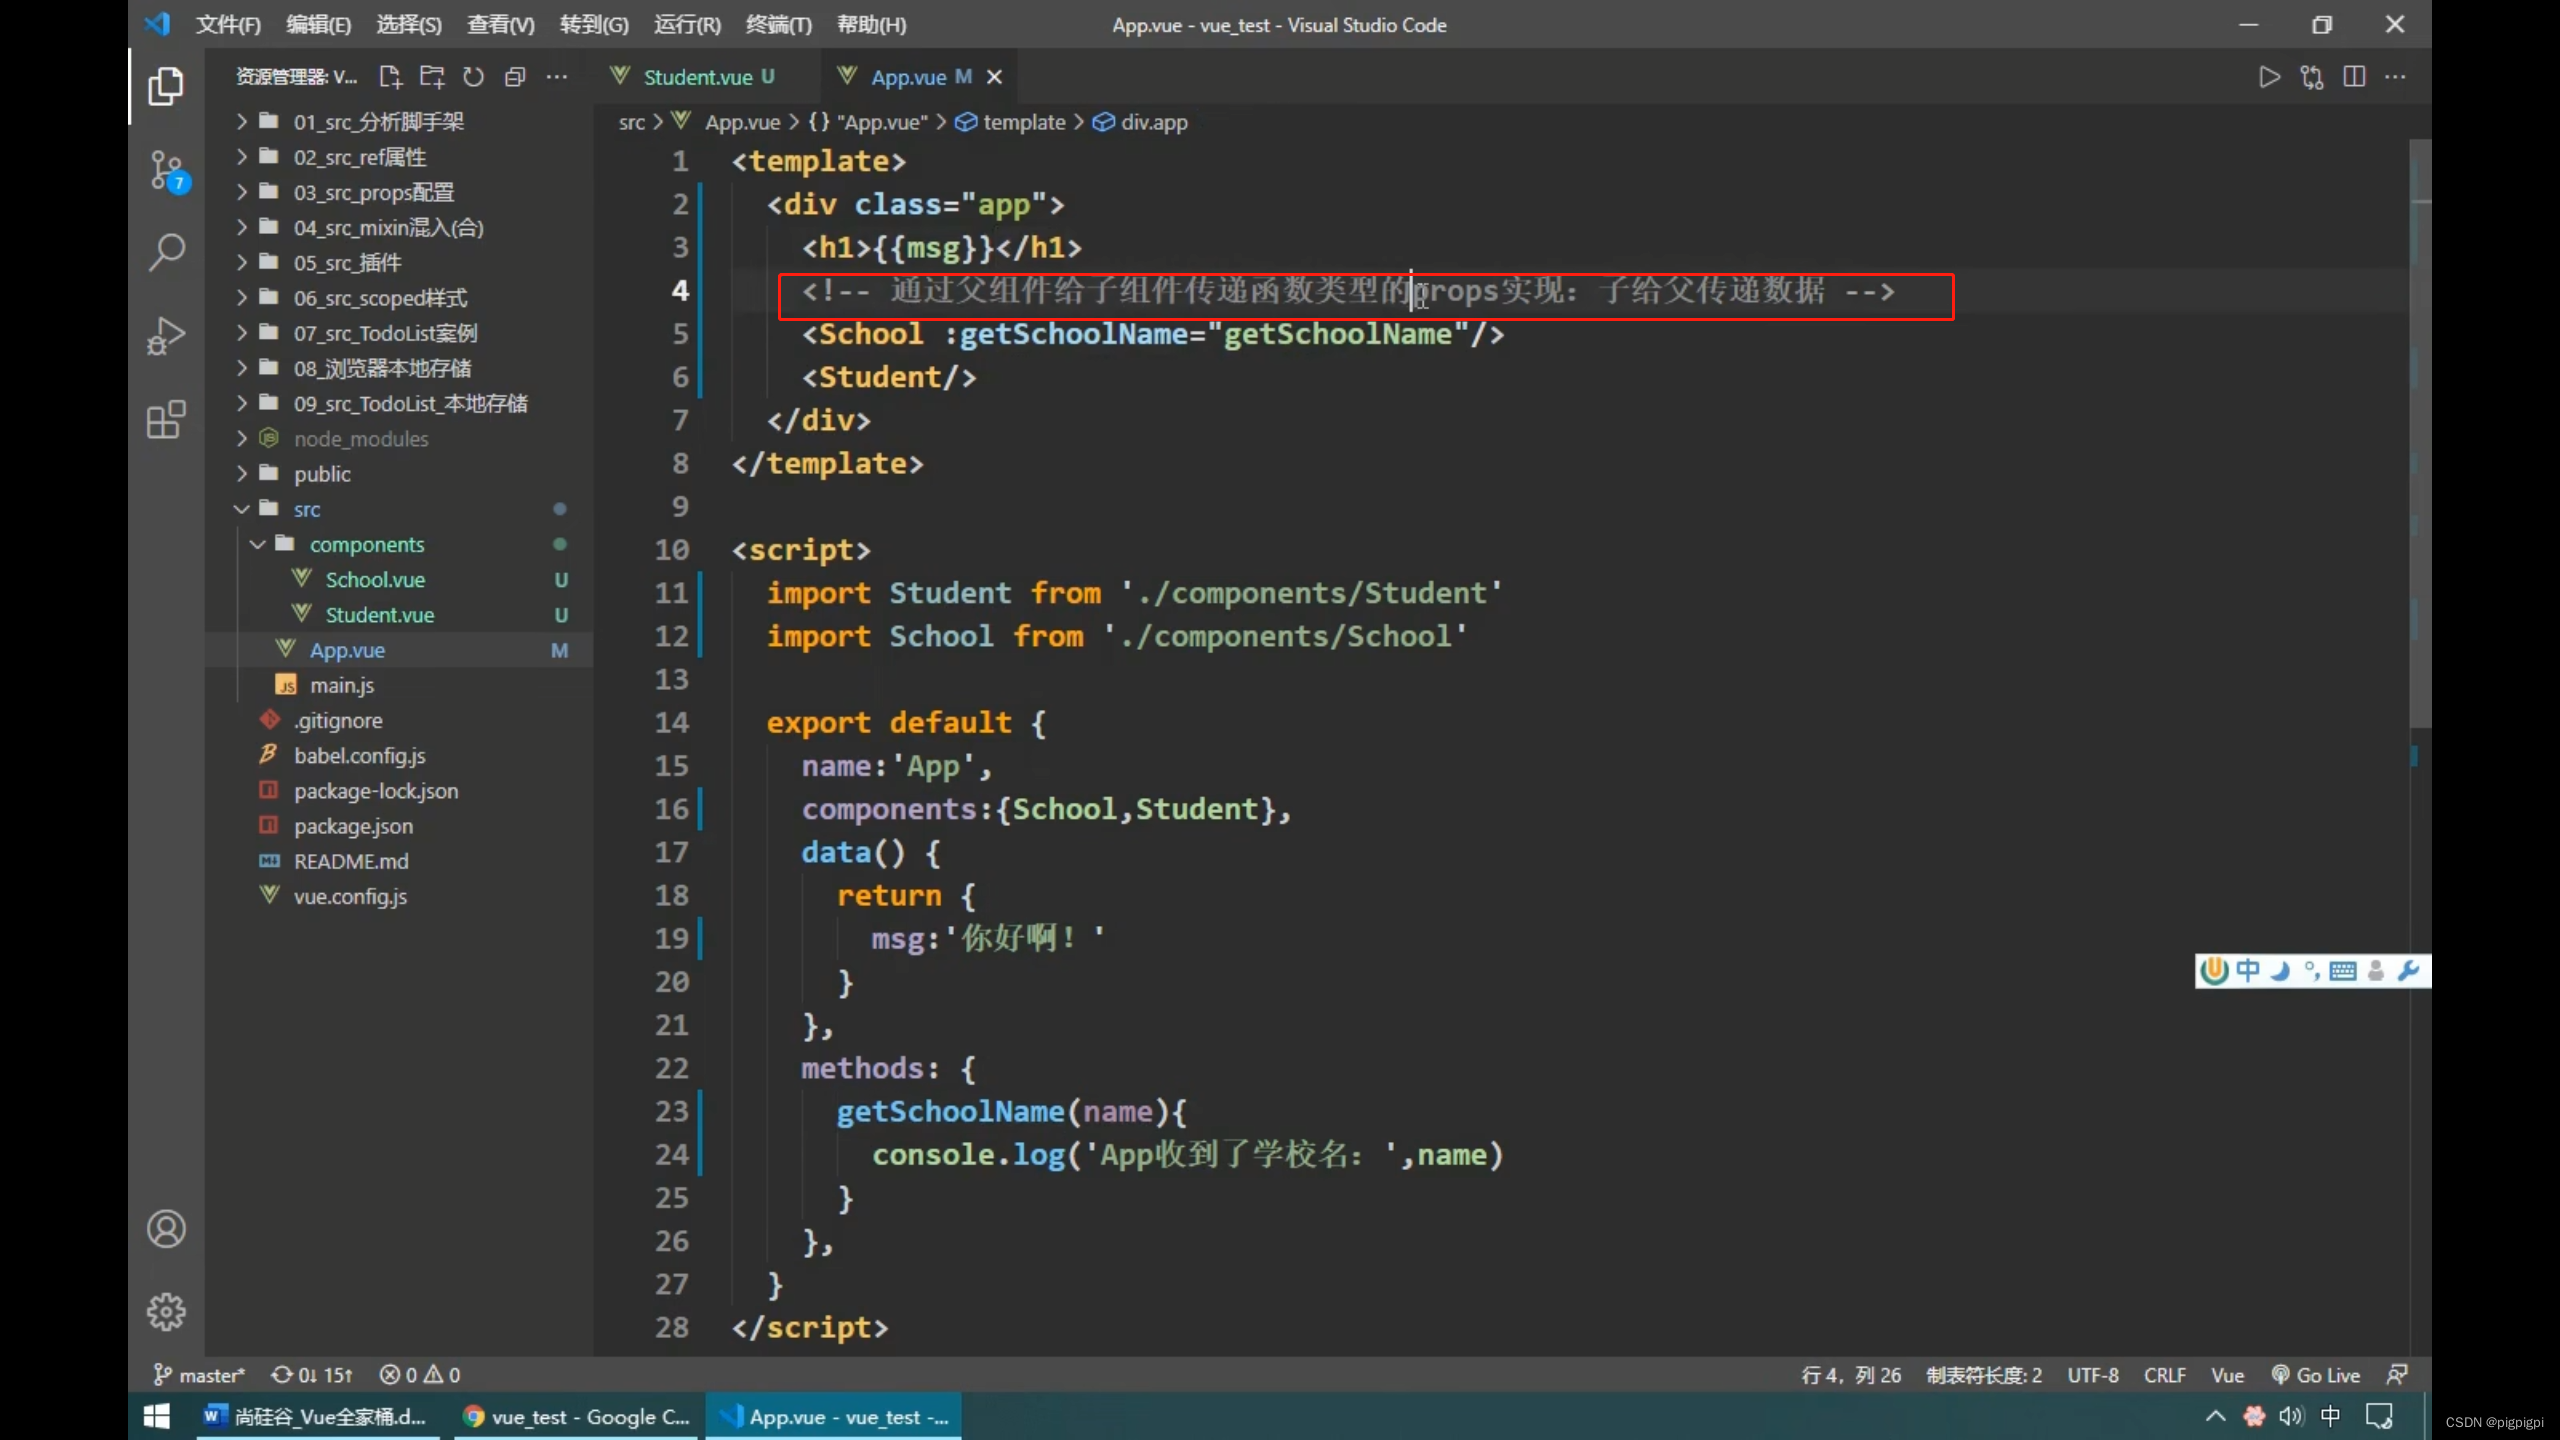Screen dimensions: 2560x1440
Task: Expand the 02_src_ref属性 folder
Action: (x=399, y=157)
